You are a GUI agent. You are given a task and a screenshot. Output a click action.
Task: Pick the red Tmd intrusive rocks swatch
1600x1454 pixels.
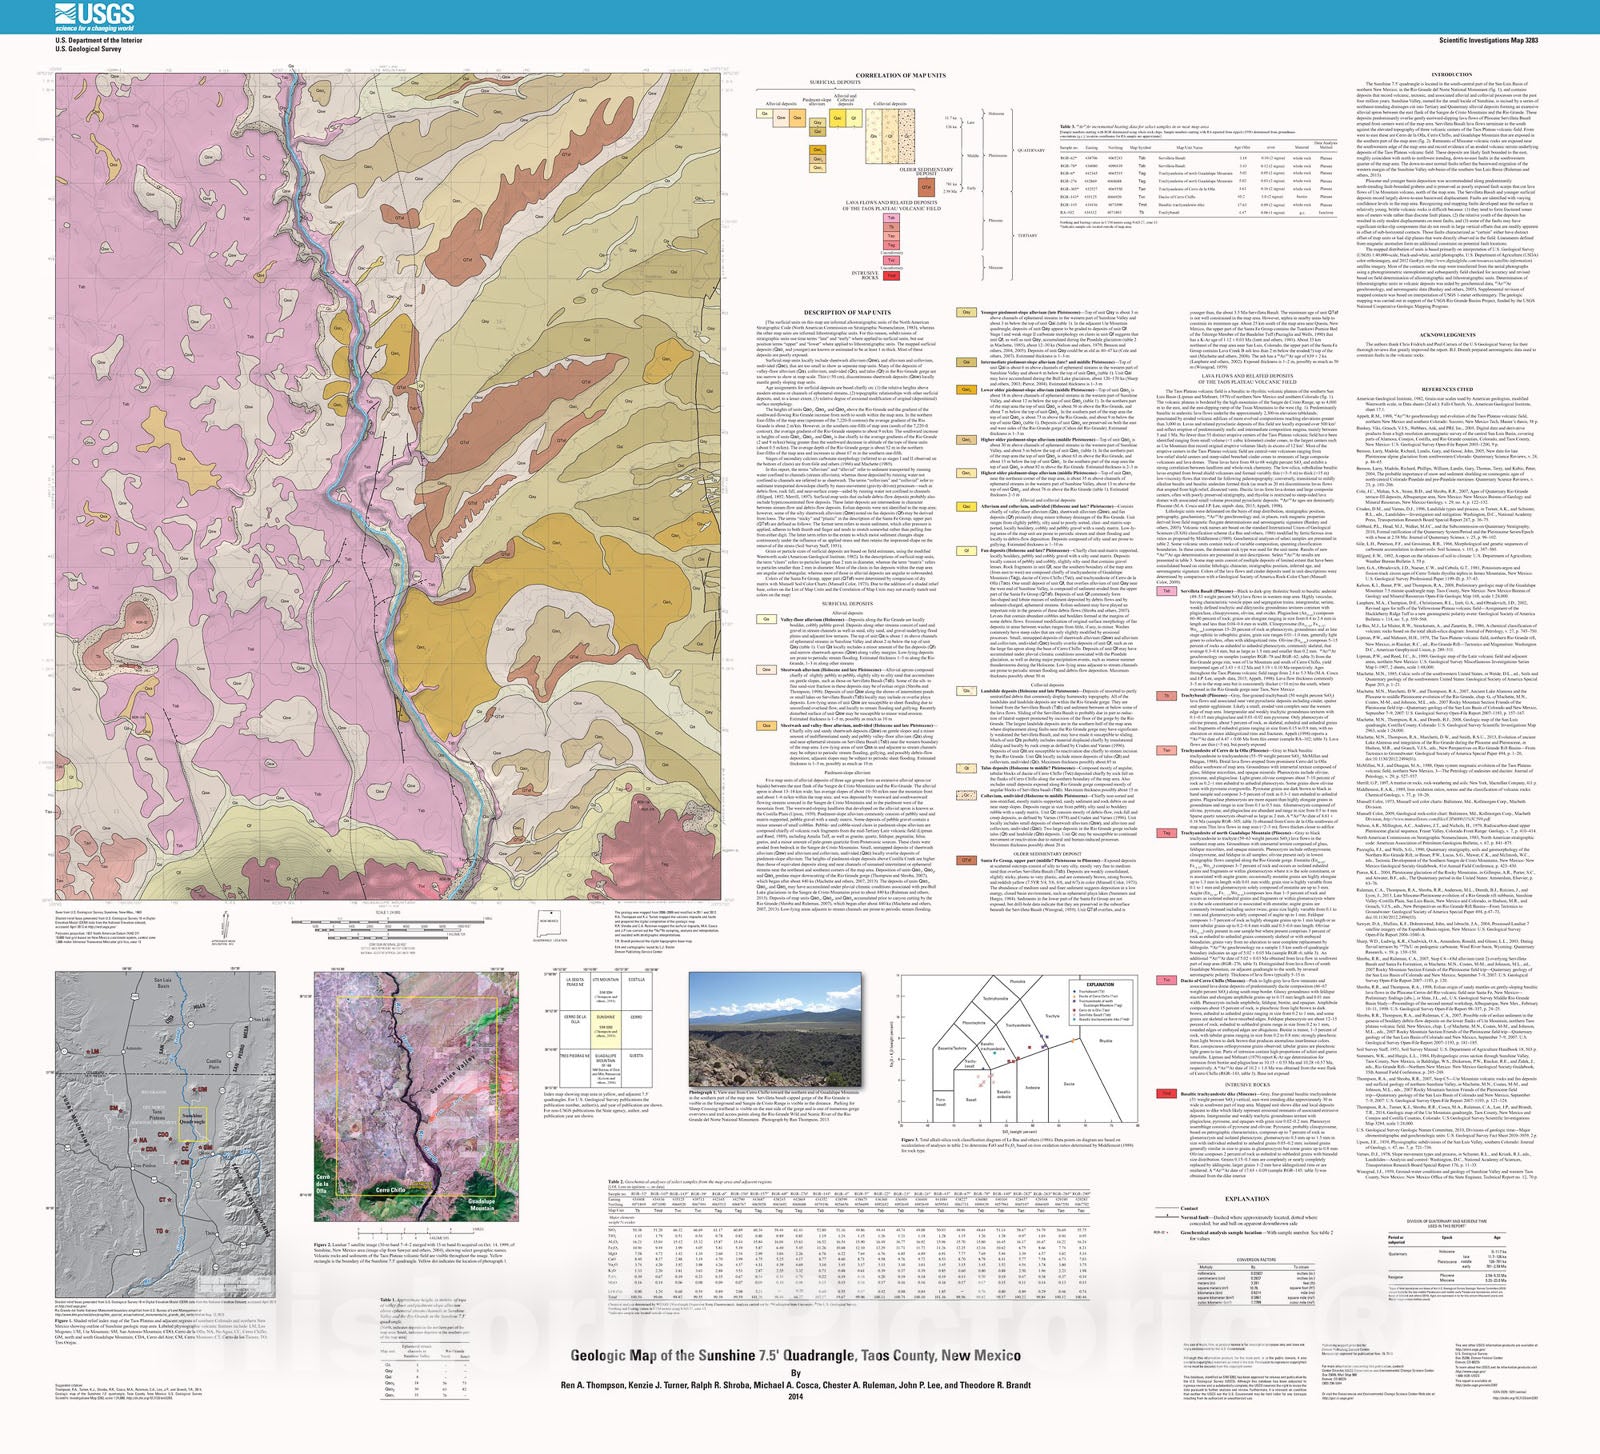(x=891, y=275)
